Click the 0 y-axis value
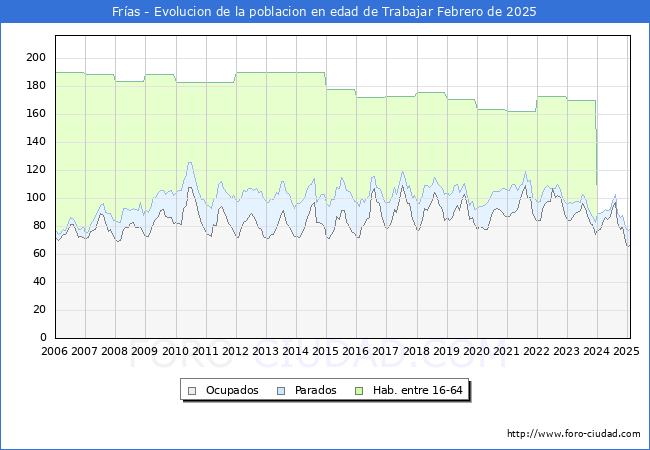Viewport: 650px width, 450px height. [x=43, y=338]
